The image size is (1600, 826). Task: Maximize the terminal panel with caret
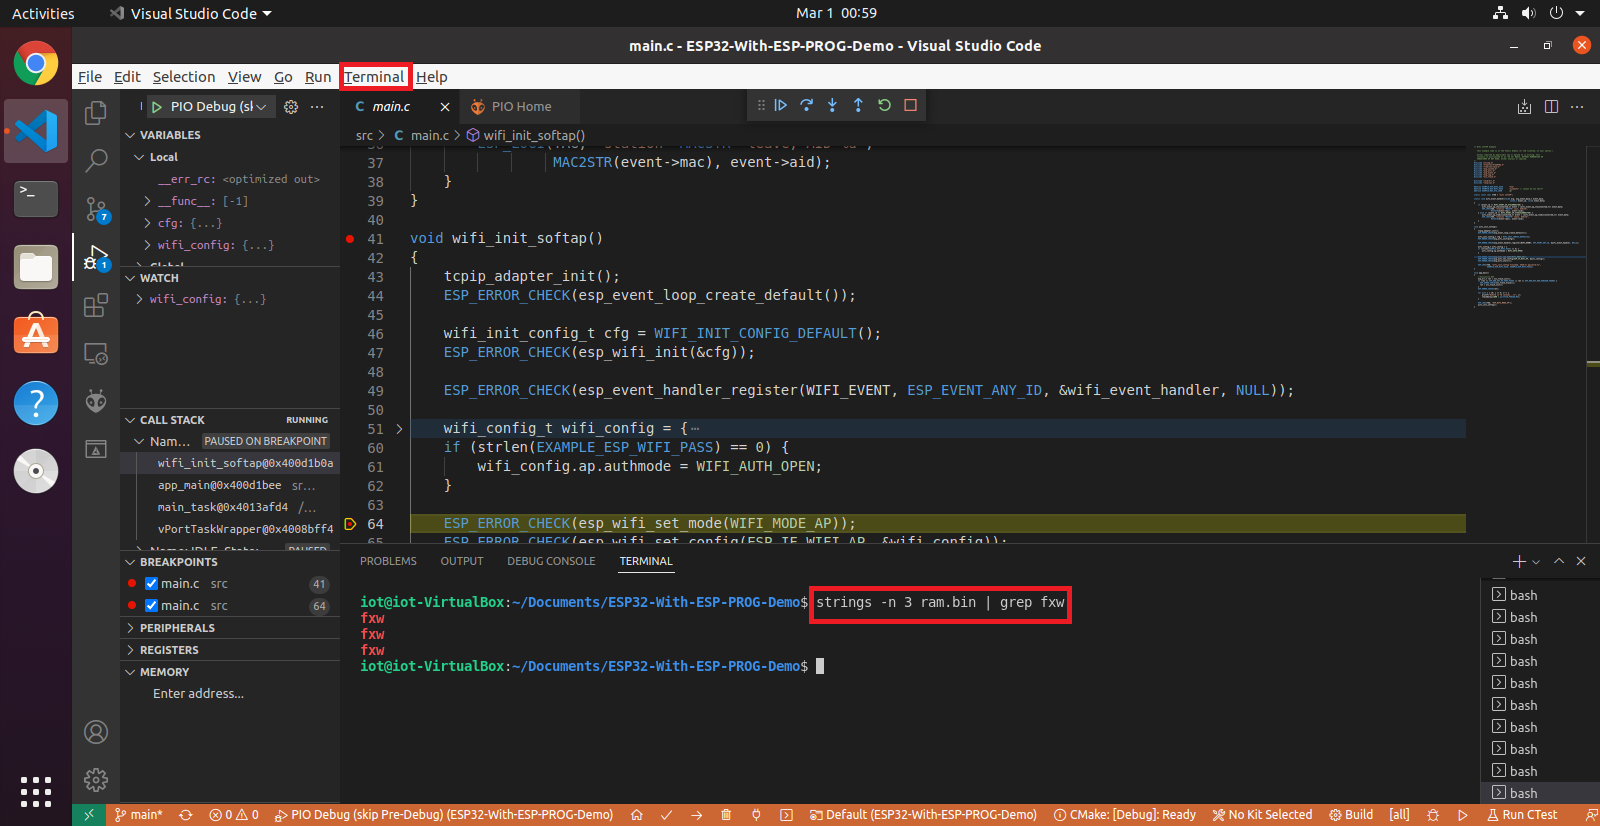point(1559,561)
